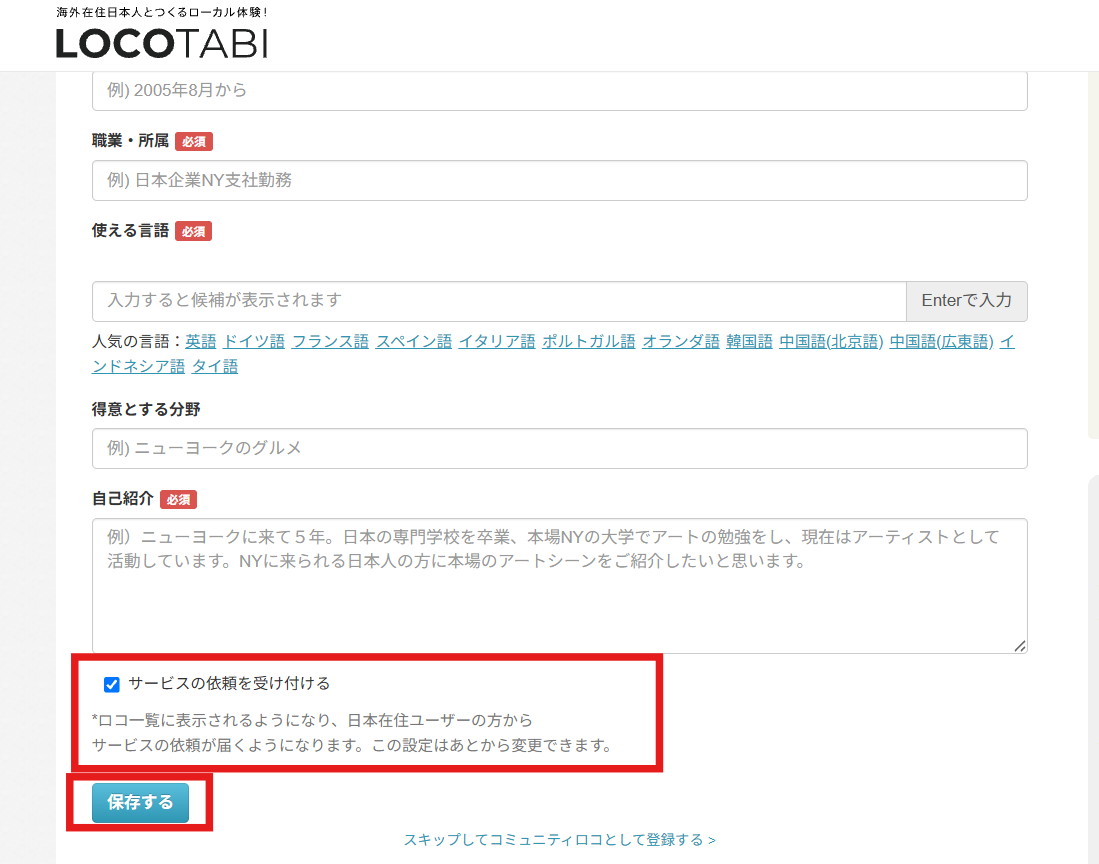Choose フランス語 popular language
This screenshot has width=1099, height=864.
[330, 341]
